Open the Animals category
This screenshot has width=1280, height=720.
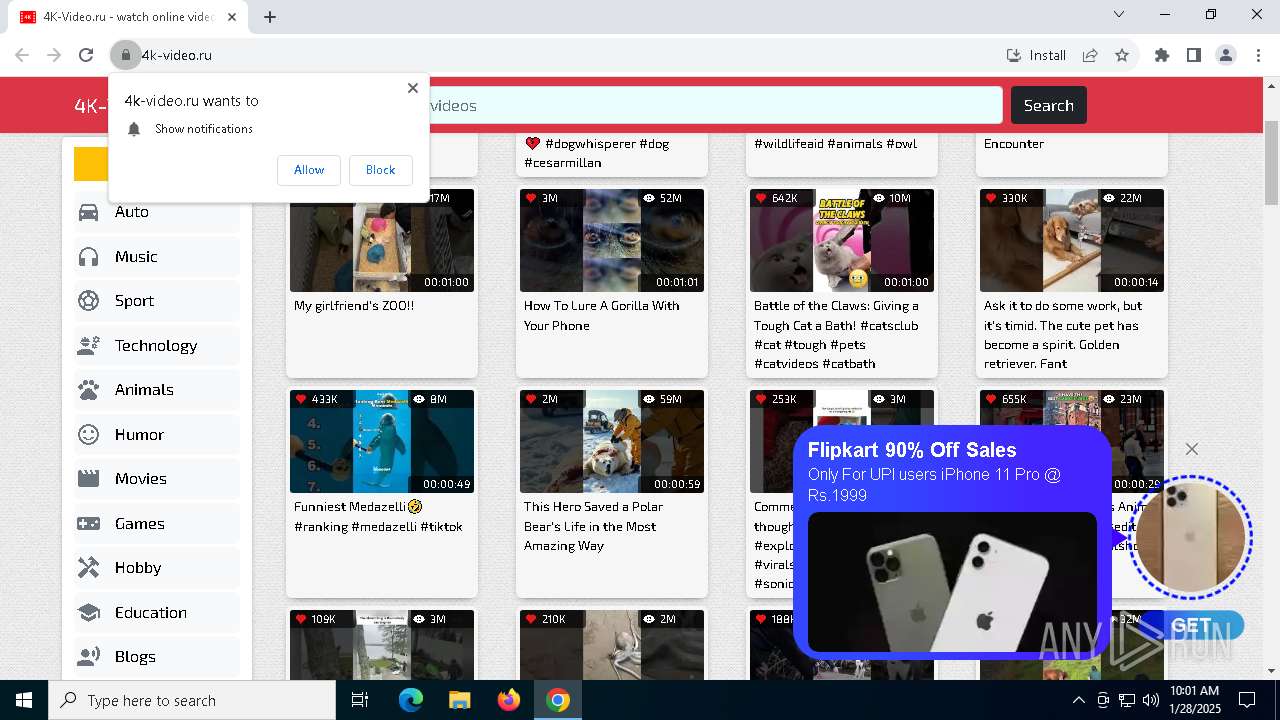[x=157, y=390]
